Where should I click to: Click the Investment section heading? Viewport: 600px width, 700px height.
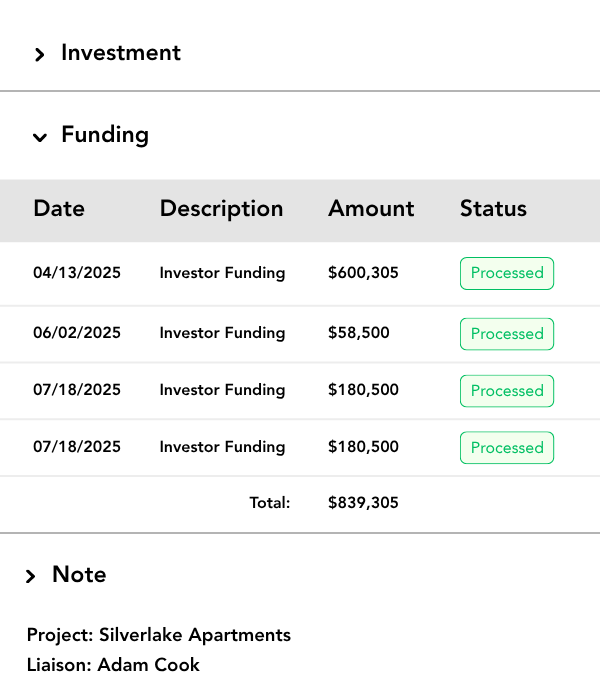(x=121, y=53)
